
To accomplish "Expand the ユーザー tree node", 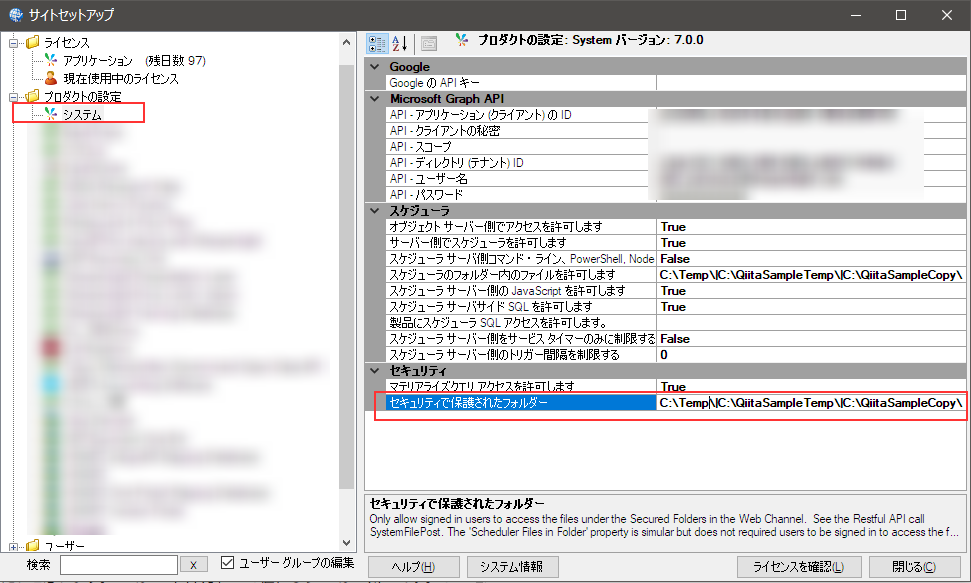I will pyautogui.click(x=13, y=547).
